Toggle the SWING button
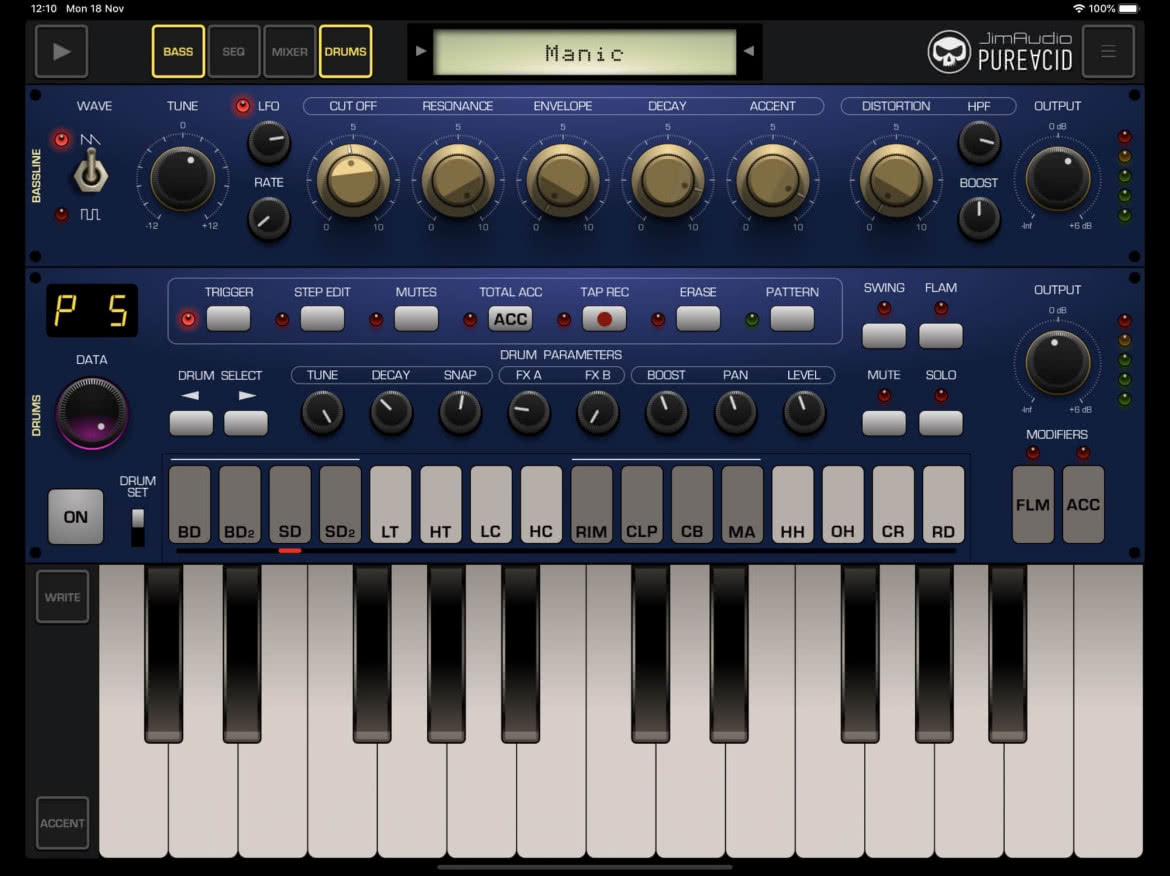The image size is (1170, 876). tap(884, 336)
